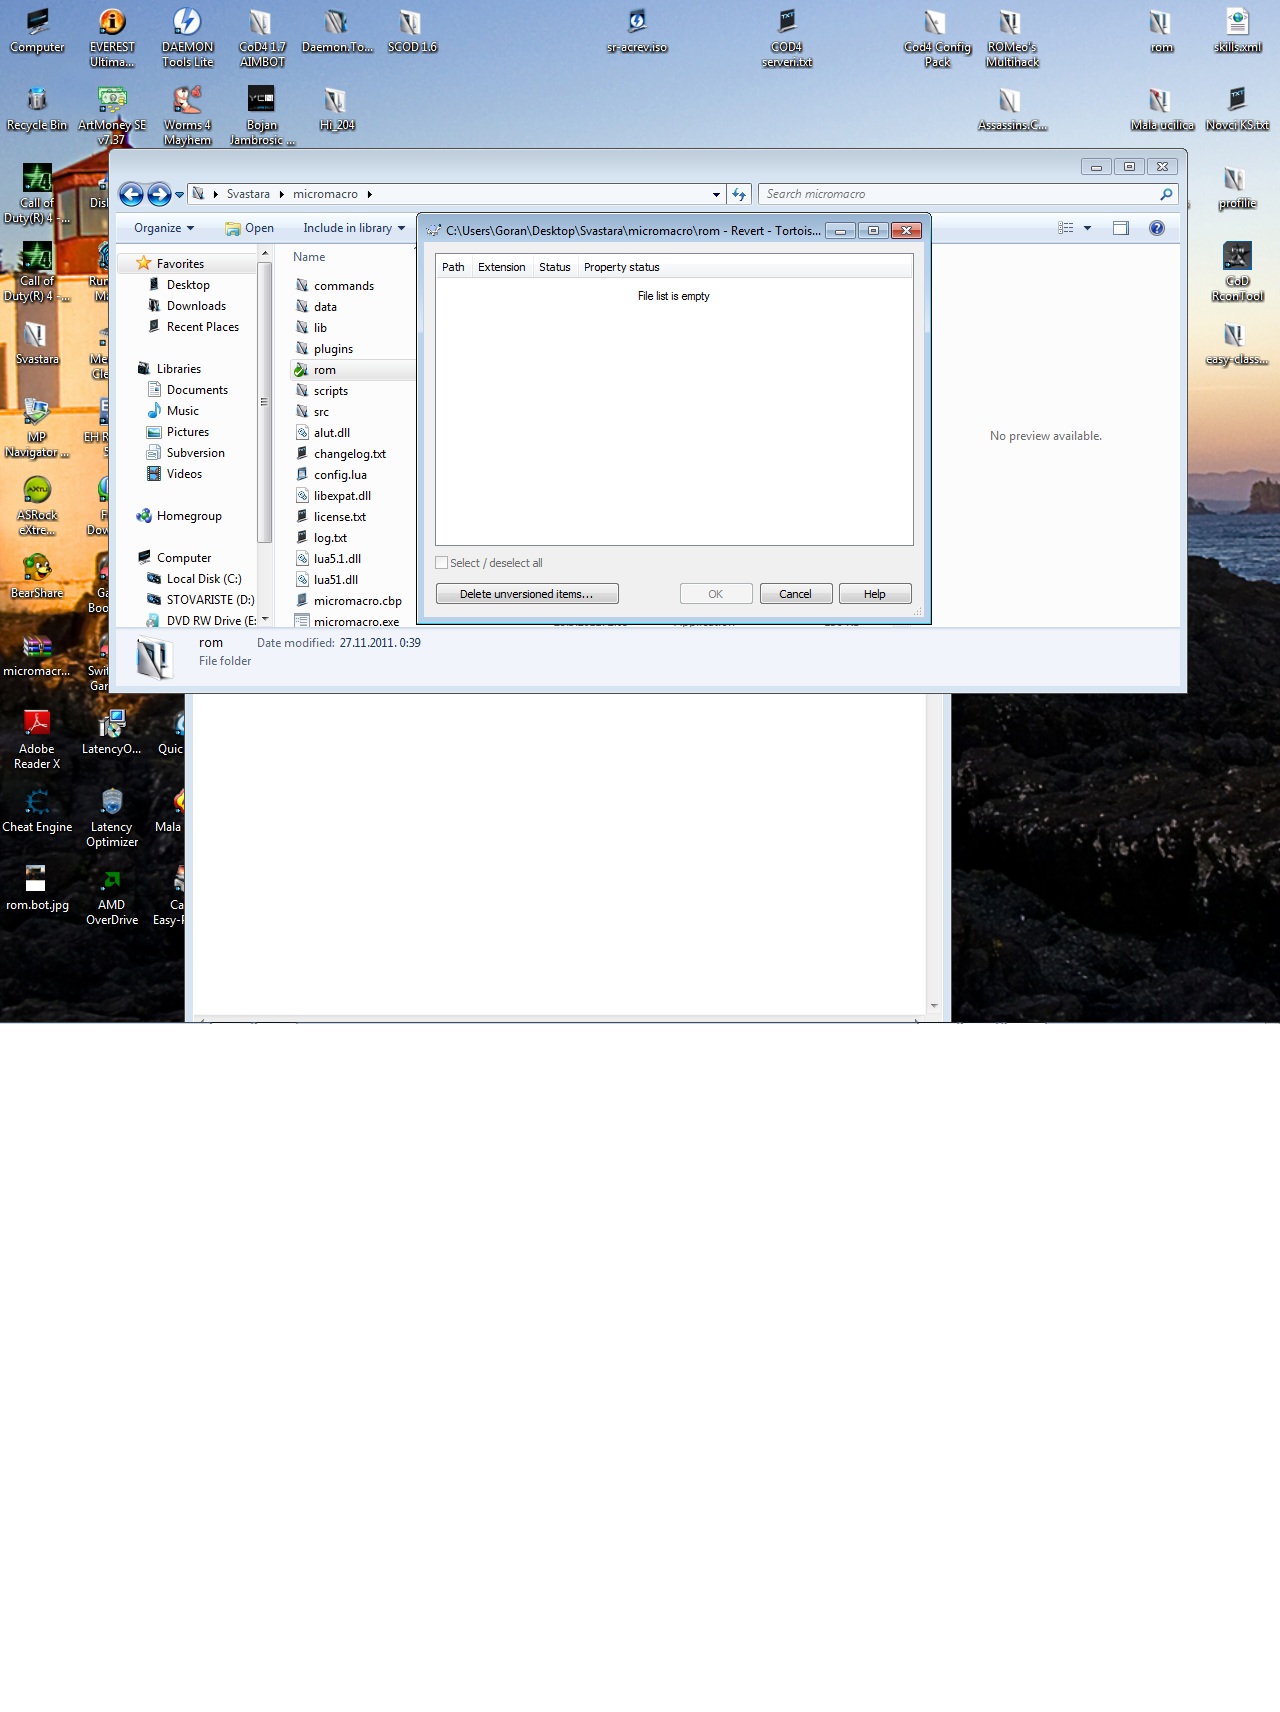Click the Back navigation arrow in Explorer
The width and height of the screenshot is (1280, 1712).
point(131,194)
